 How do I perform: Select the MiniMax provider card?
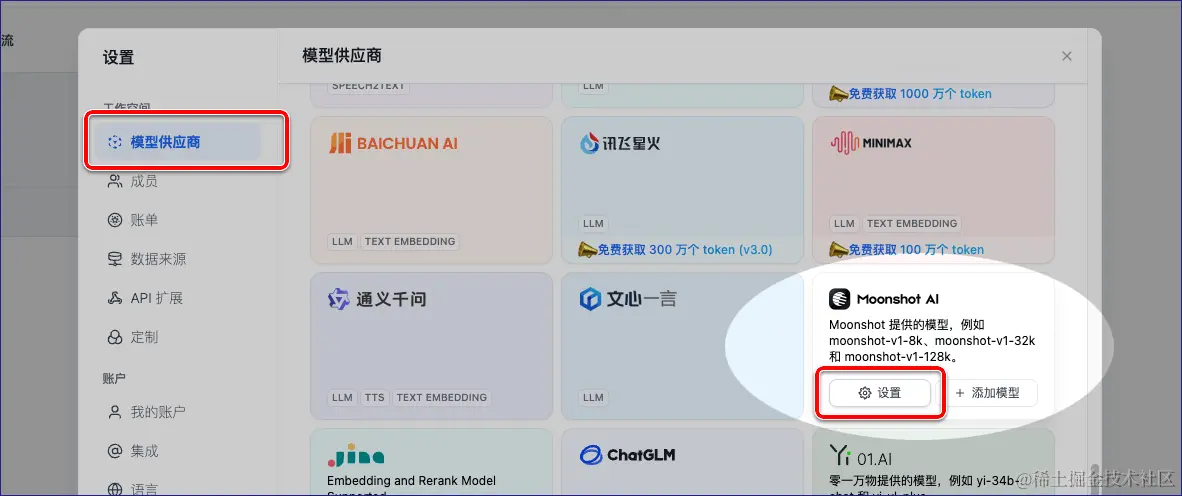(x=933, y=189)
